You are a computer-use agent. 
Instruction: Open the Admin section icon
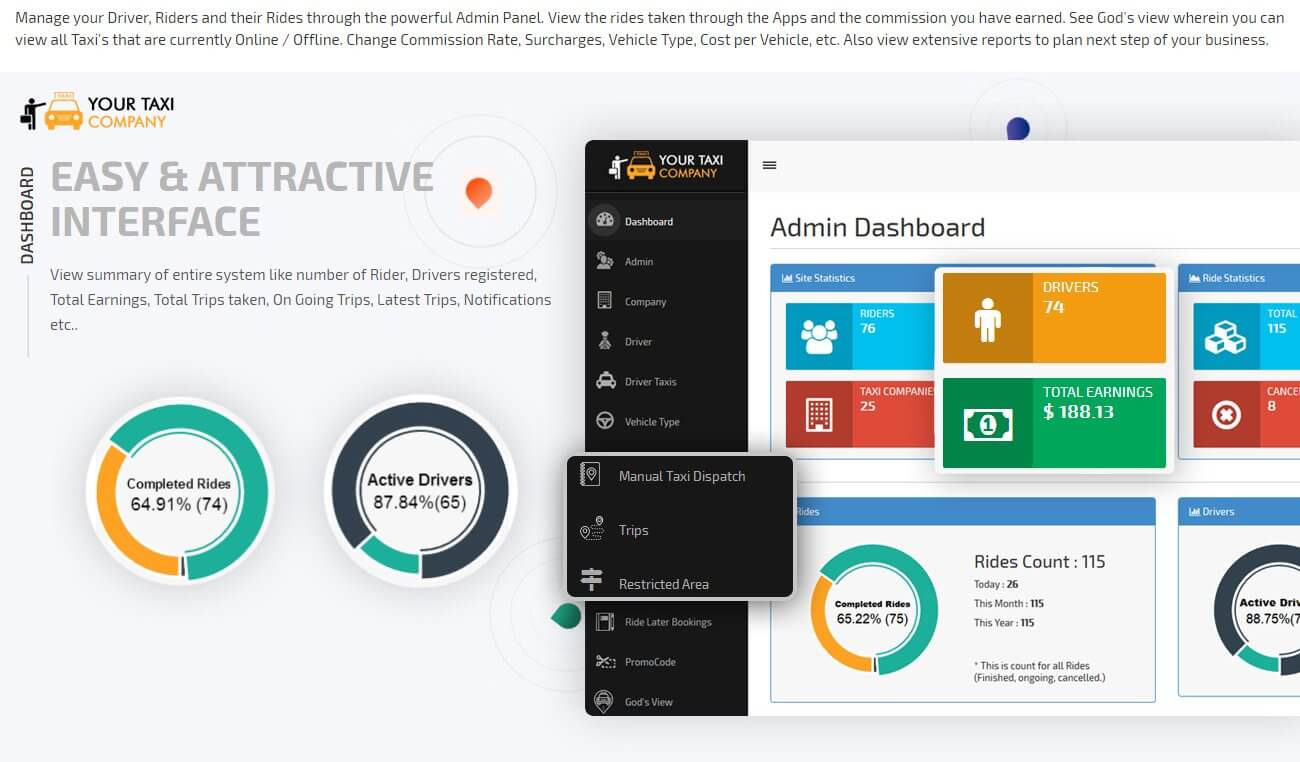tap(604, 261)
